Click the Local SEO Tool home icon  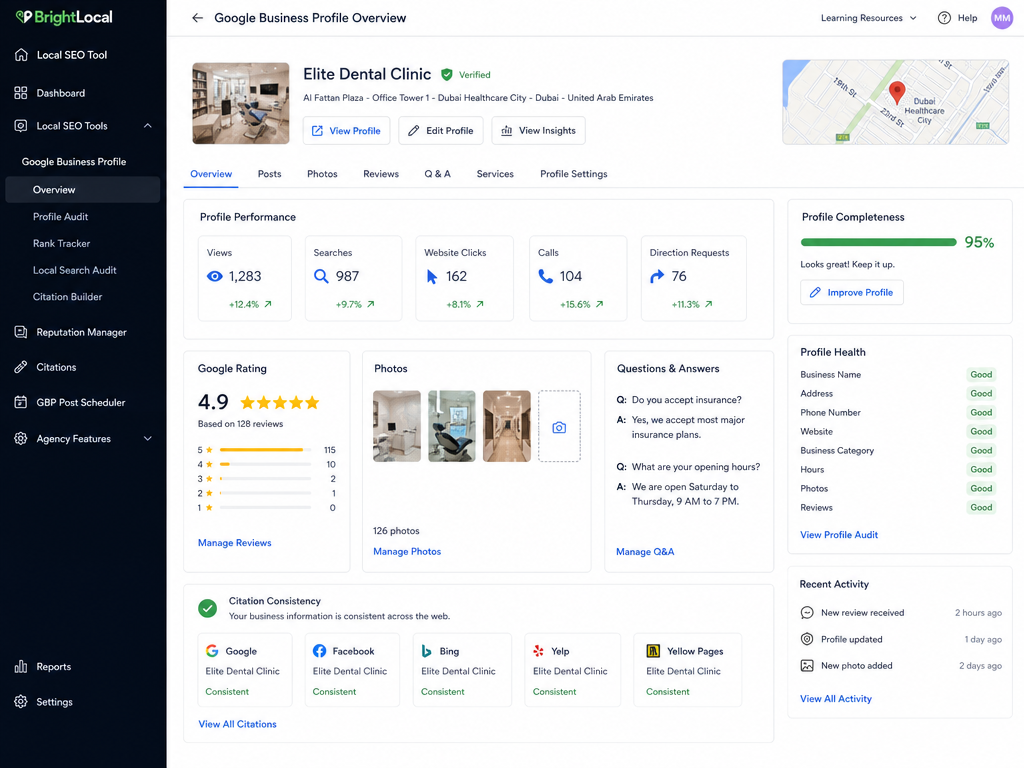21,55
